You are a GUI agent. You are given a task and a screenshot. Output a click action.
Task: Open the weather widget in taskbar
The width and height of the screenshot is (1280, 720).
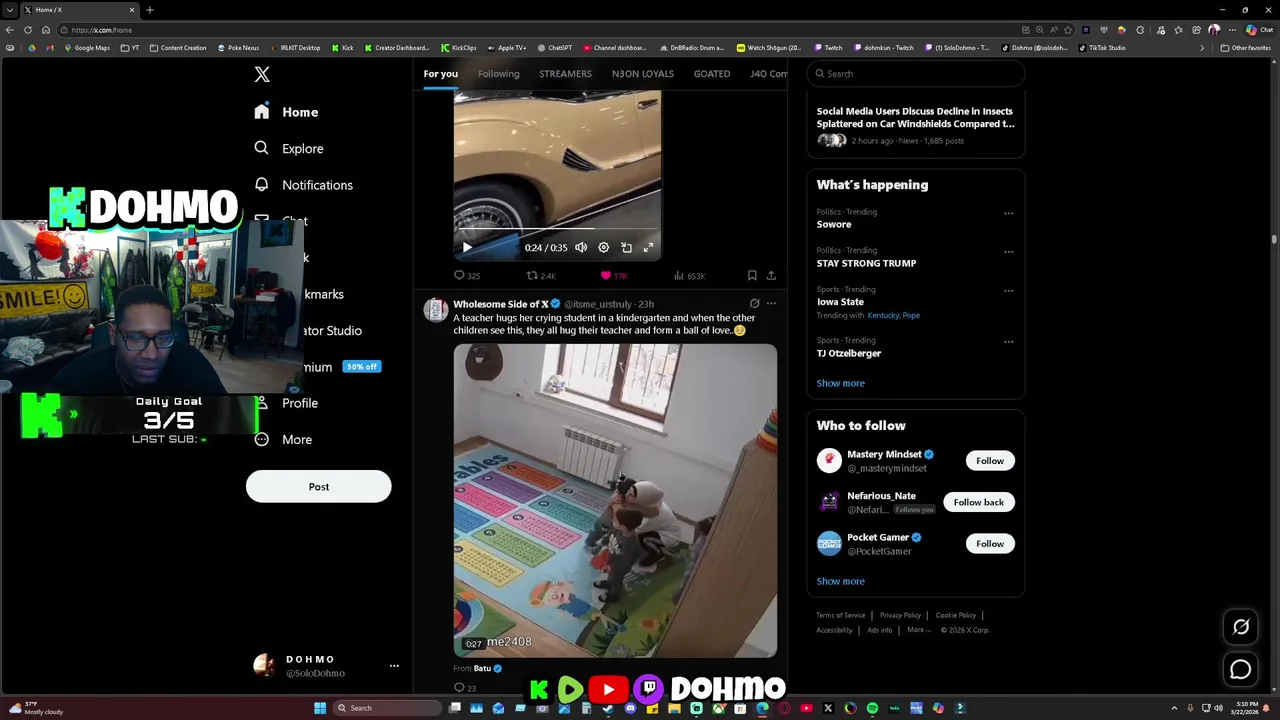[x=38, y=708]
